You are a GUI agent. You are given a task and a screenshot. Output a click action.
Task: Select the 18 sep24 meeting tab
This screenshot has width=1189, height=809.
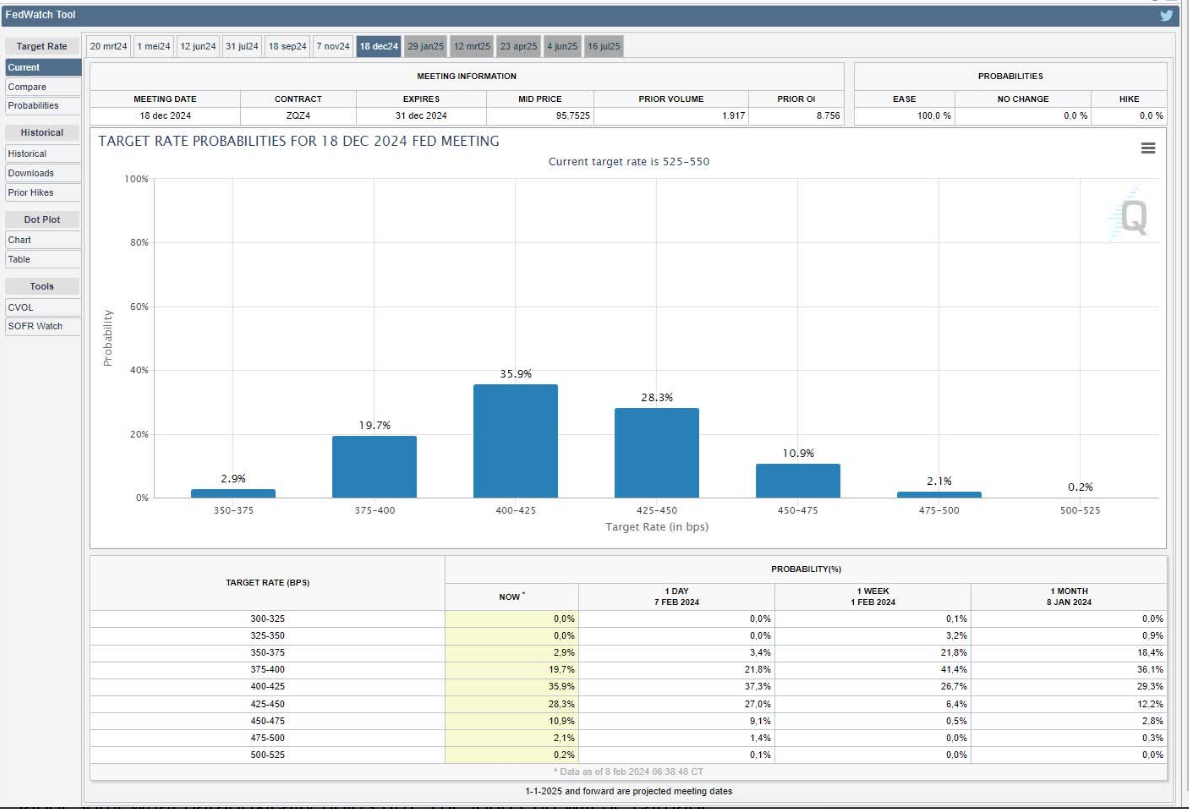coord(287,46)
